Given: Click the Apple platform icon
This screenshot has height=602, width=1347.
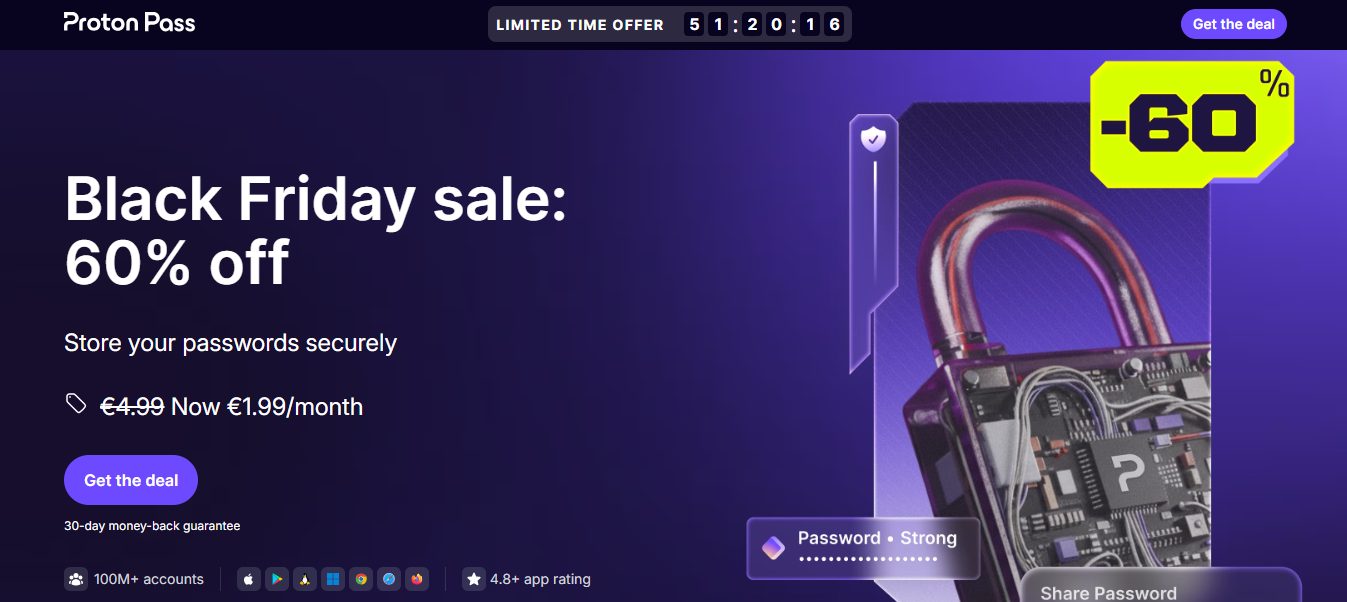Looking at the screenshot, I should (248, 579).
